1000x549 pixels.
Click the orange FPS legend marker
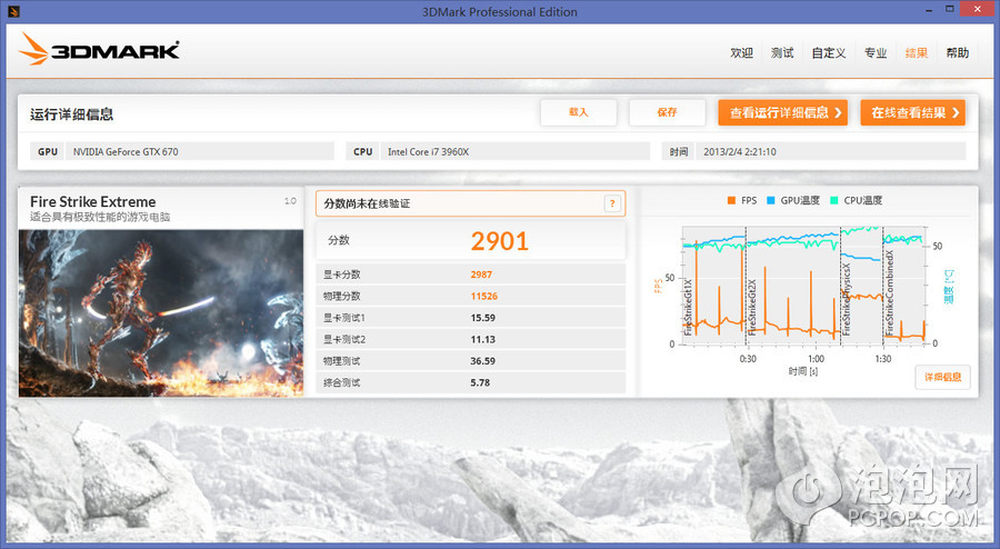pyautogui.click(x=732, y=200)
